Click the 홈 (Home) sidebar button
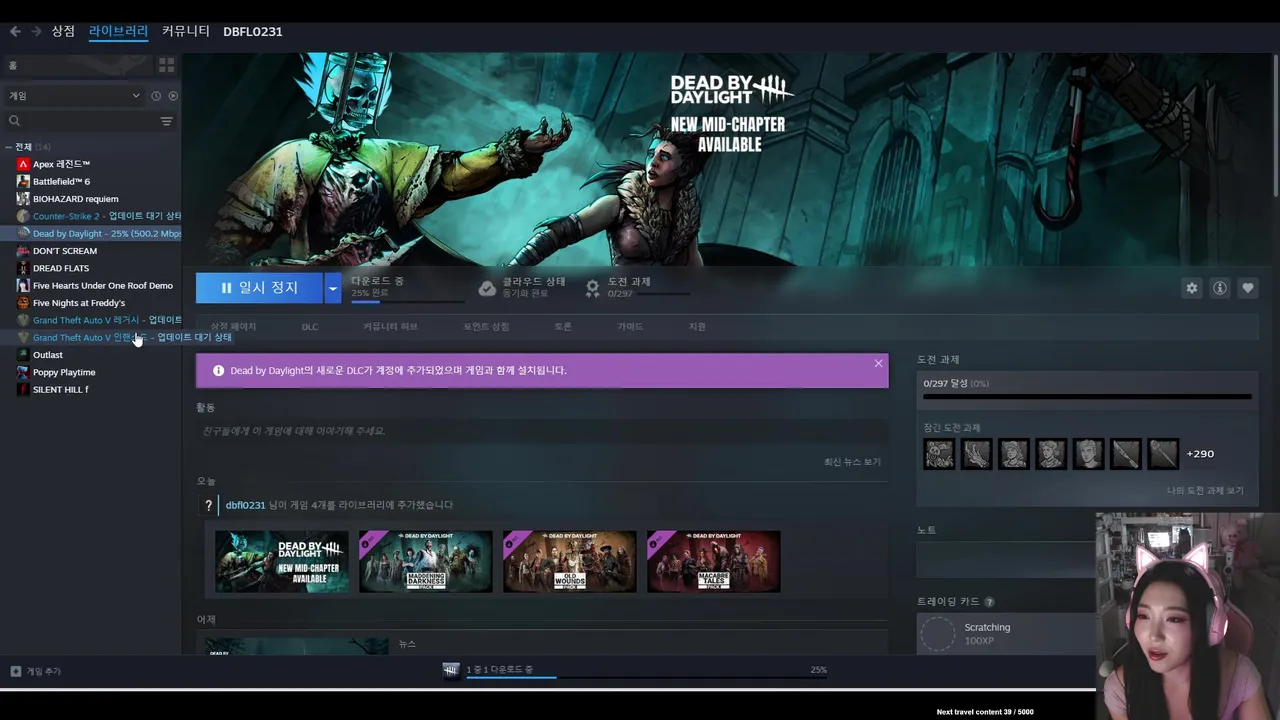 point(77,65)
